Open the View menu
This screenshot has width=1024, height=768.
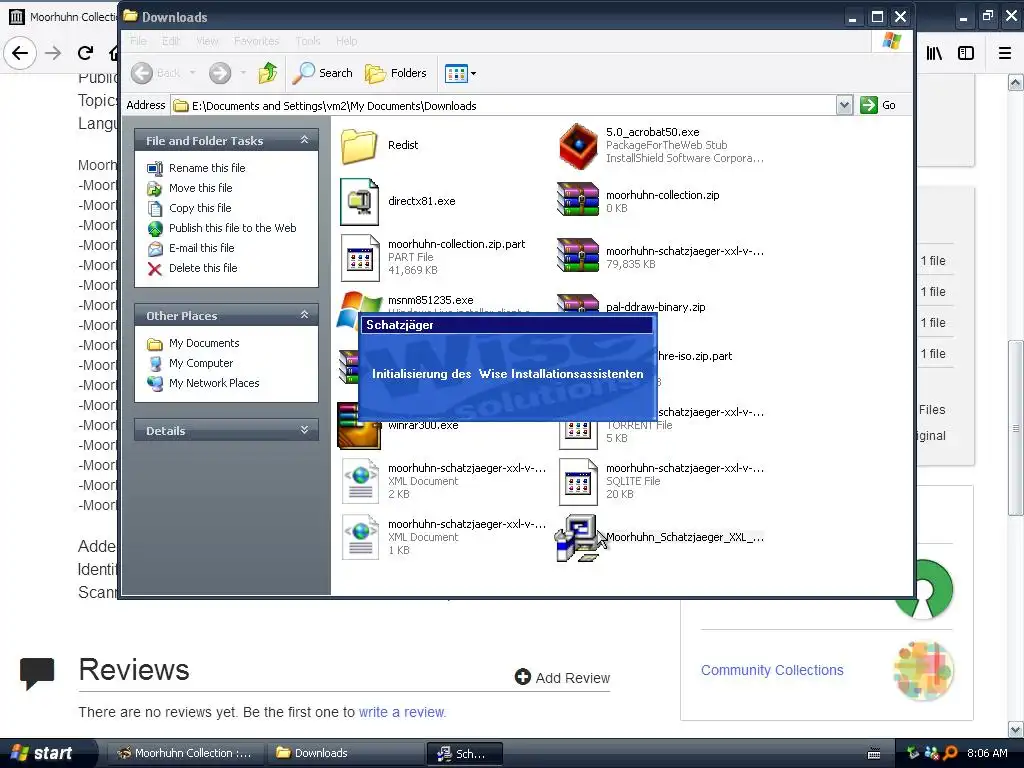(208, 41)
